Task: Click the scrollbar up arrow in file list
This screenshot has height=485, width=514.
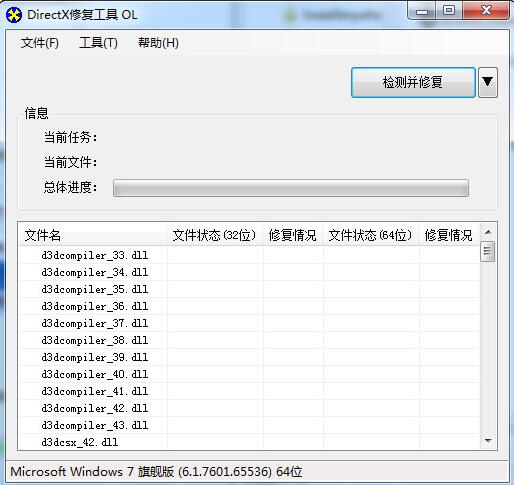Action: (x=488, y=232)
